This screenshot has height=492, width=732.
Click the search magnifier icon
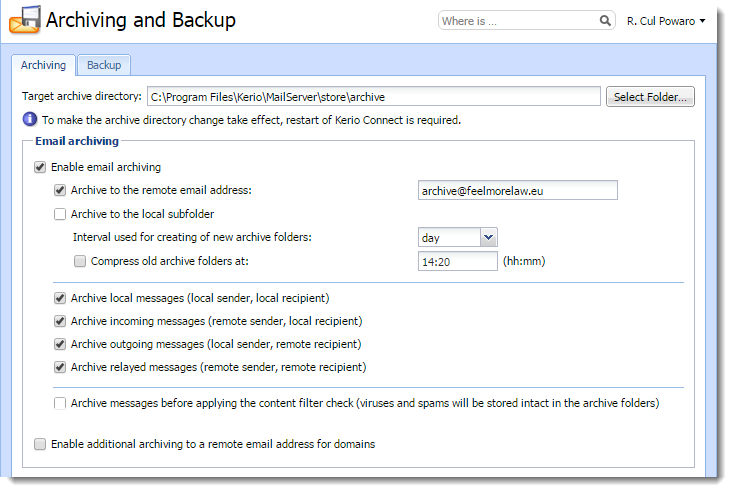[x=605, y=21]
